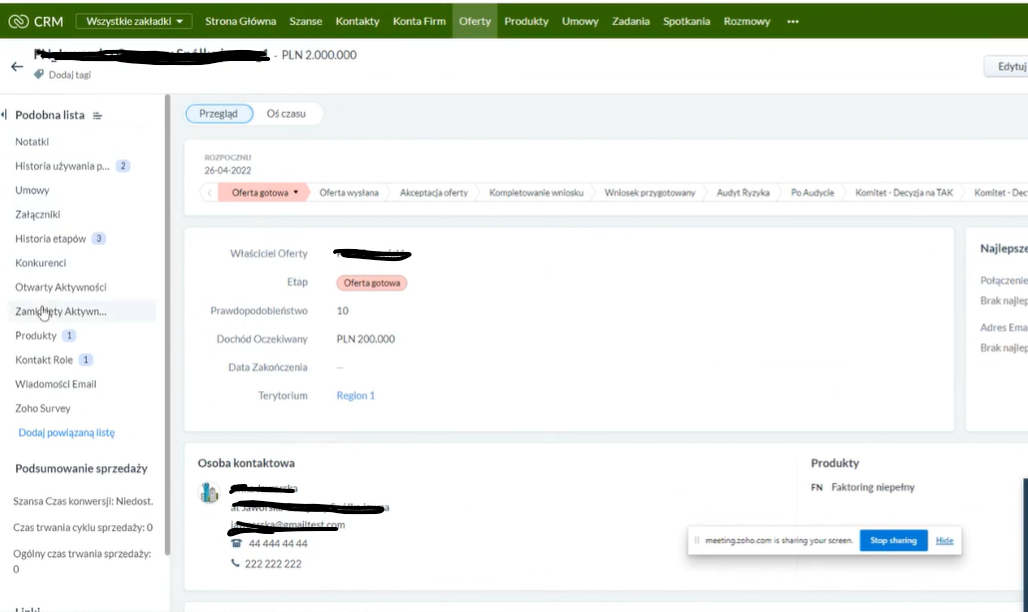Select the Wniosek przygotowany stage
The image size is (1028, 612).
[650, 193]
